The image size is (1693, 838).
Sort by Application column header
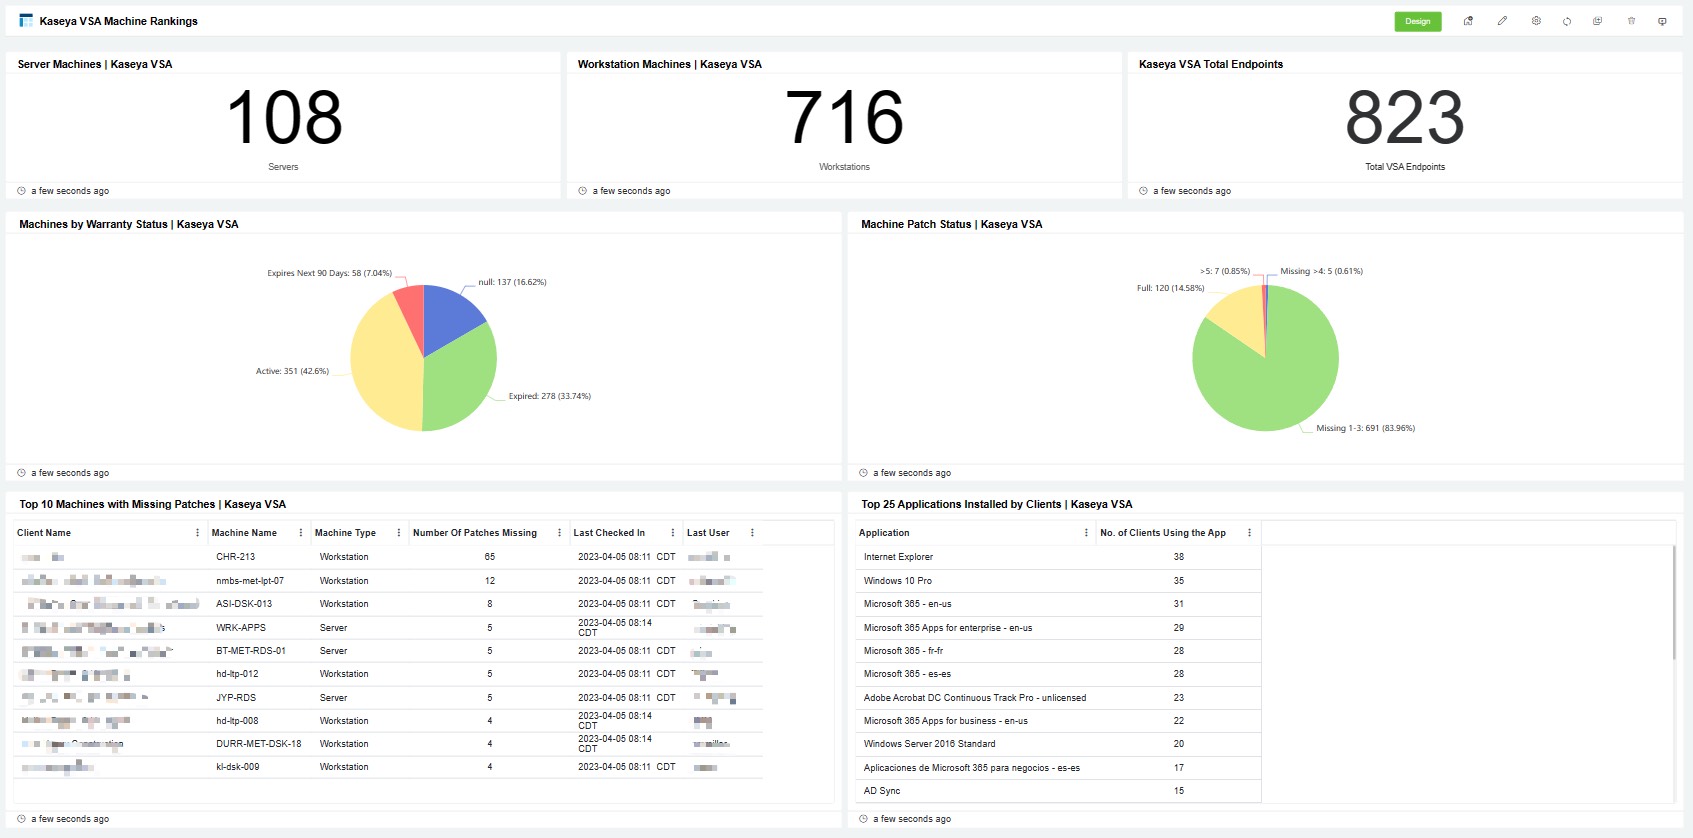[x=884, y=533]
